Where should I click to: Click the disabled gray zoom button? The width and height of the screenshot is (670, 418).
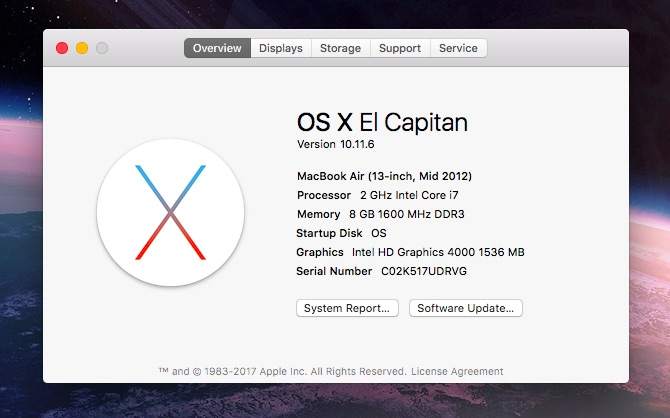tap(102, 48)
